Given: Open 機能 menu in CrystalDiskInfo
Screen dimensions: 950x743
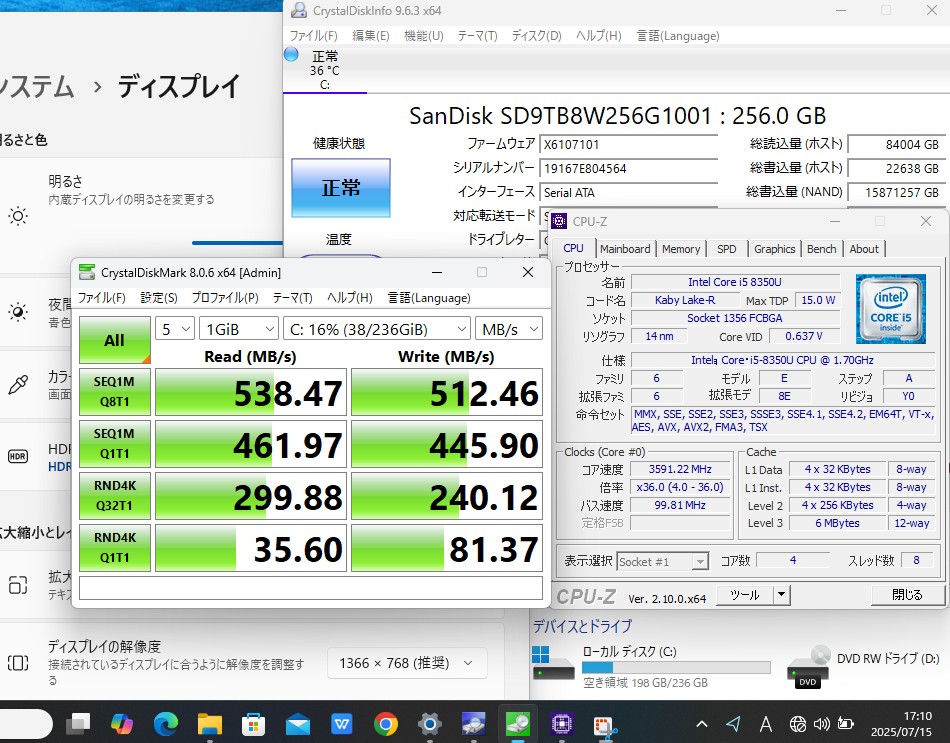Looking at the screenshot, I should click(424, 36).
